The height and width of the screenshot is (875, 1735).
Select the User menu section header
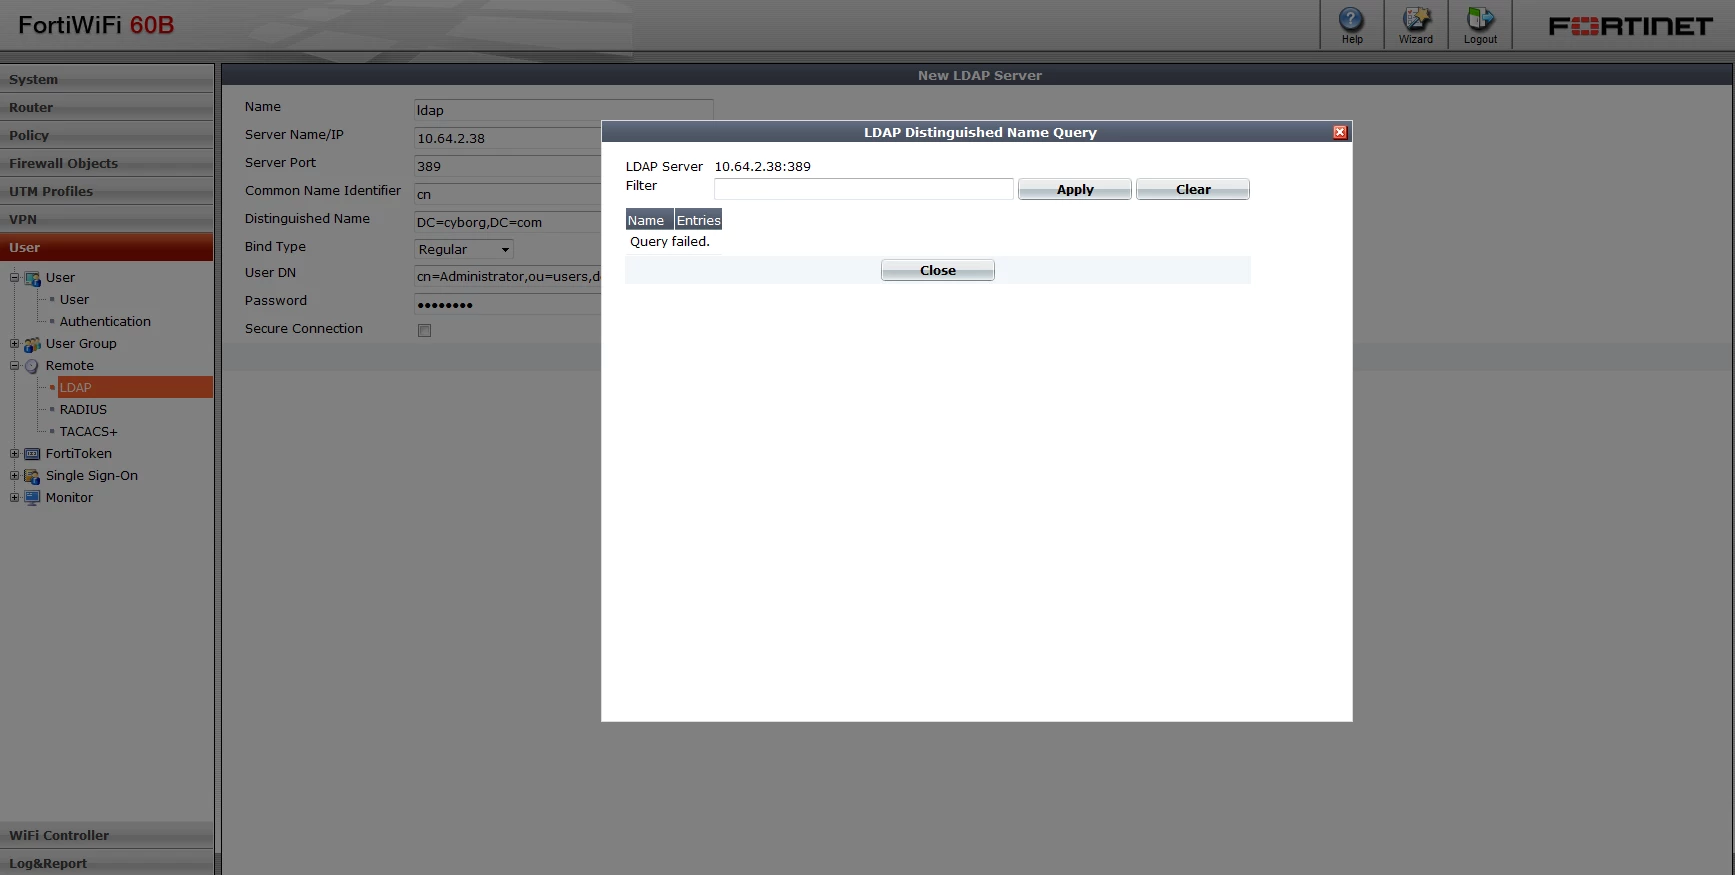coord(107,247)
